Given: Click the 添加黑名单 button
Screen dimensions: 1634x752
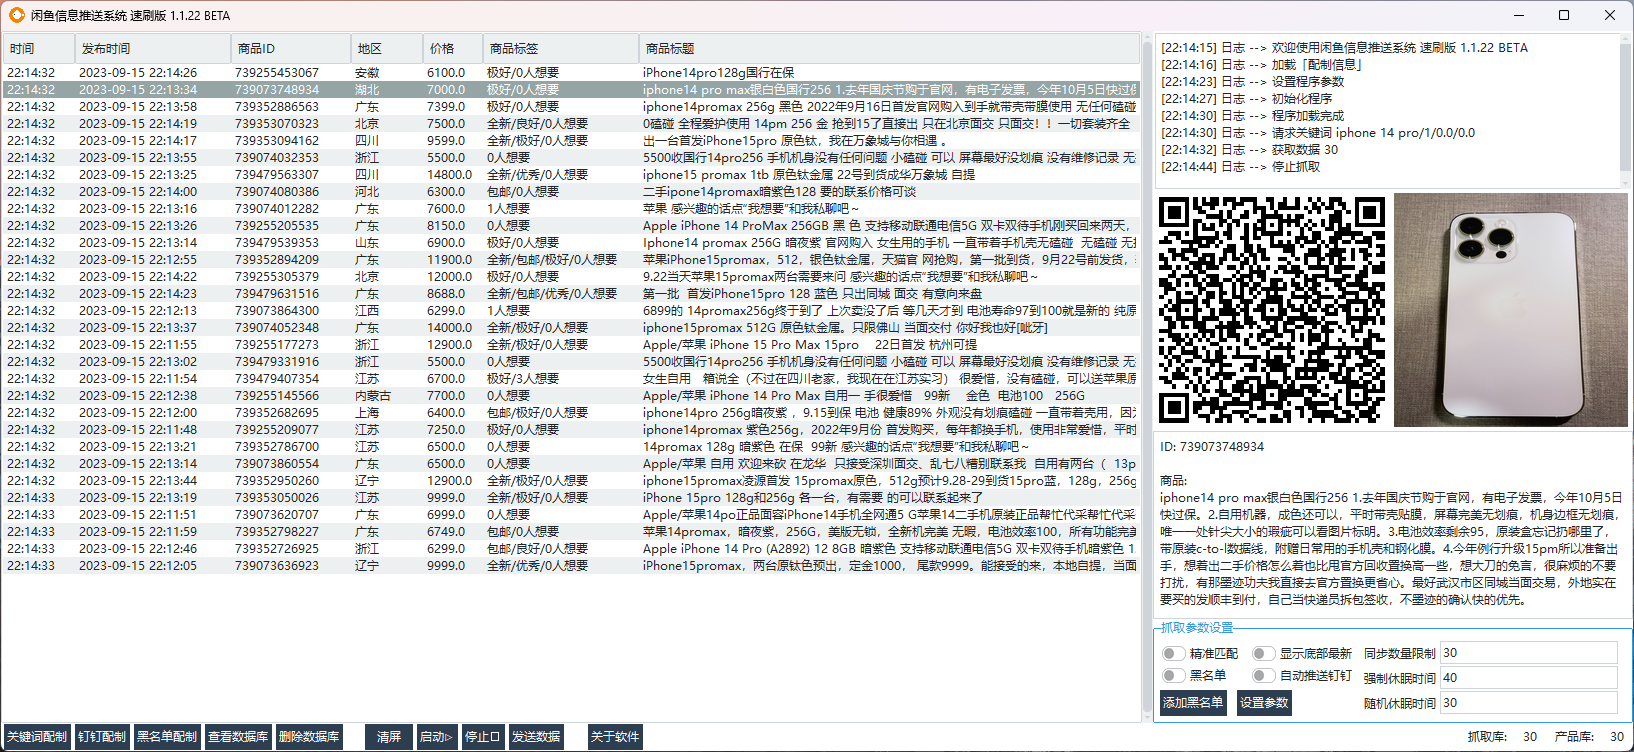Looking at the screenshot, I should click(x=1193, y=703).
